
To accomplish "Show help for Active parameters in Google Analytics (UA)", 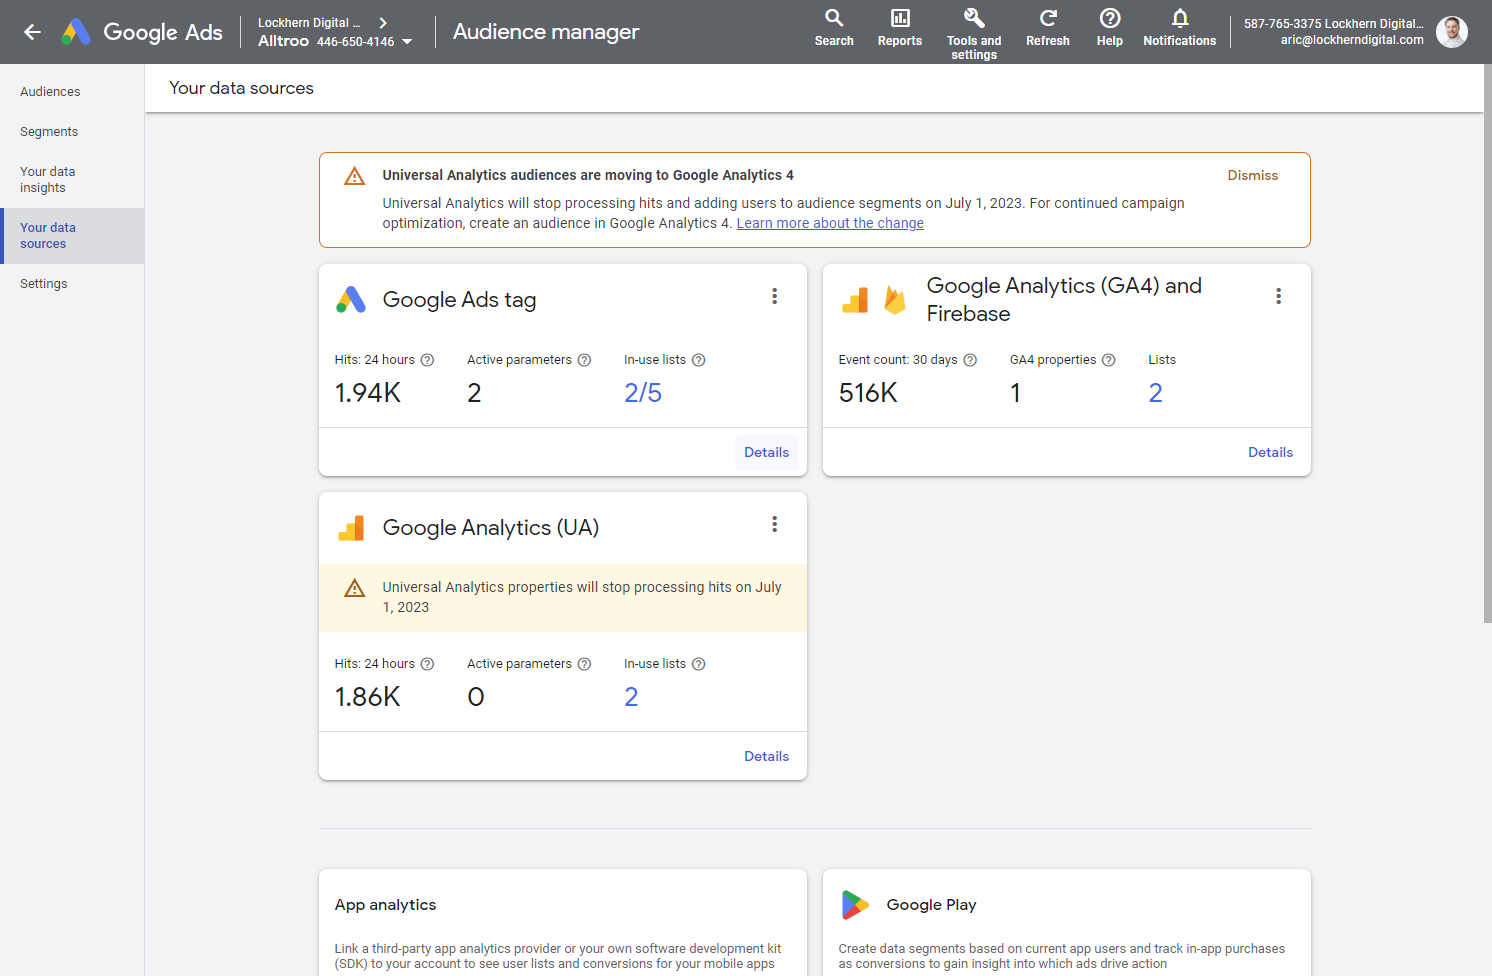I will click(585, 664).
